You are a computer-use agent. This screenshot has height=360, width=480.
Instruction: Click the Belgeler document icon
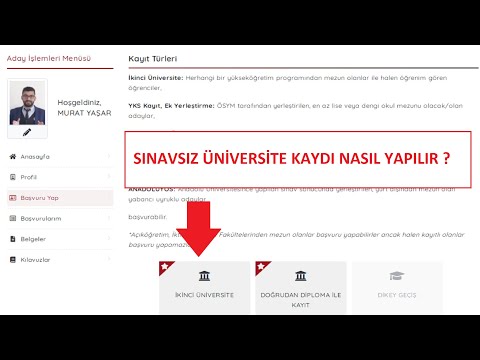pyautogui.click(x=13, y=239)
